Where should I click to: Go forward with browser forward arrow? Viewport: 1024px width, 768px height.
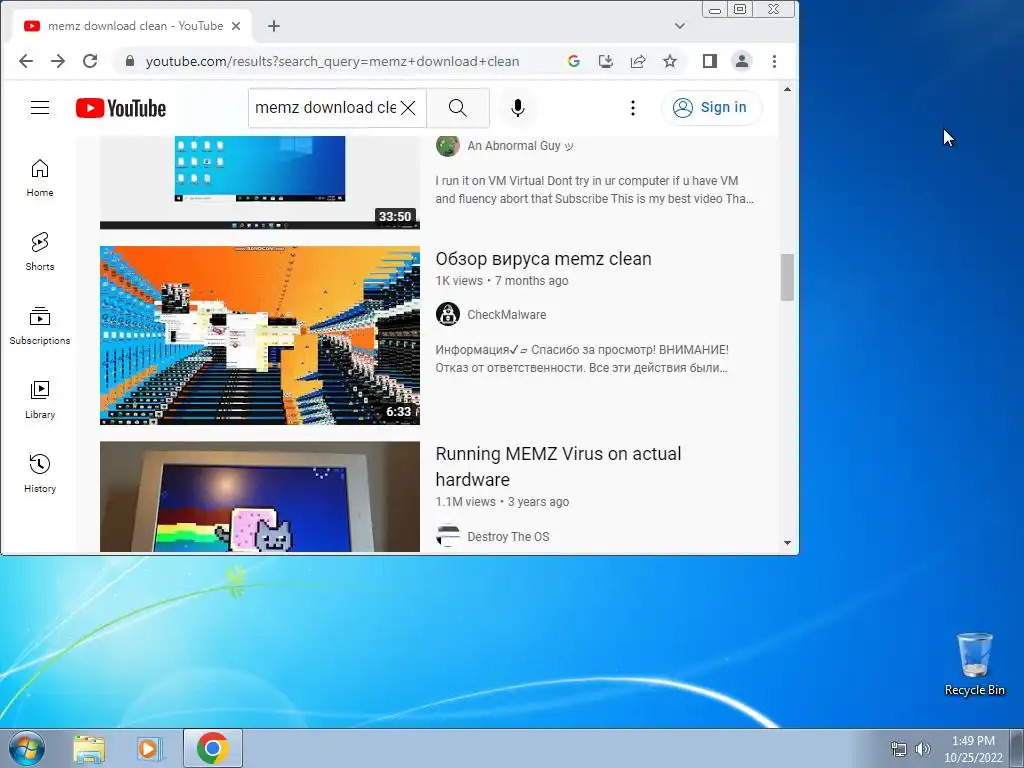coord(58,61)
